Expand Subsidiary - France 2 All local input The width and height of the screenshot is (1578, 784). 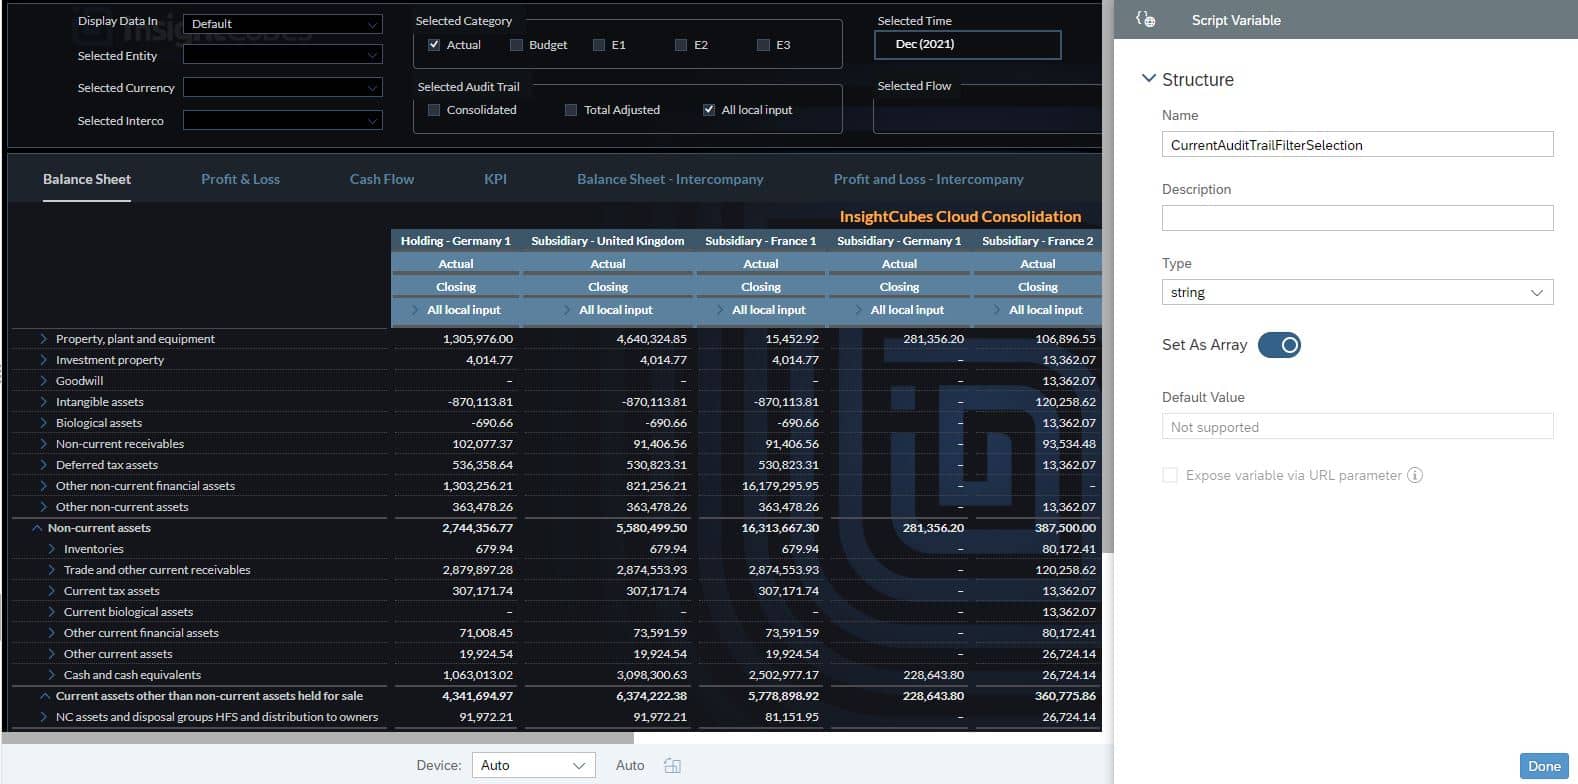(x=998, y=310)
